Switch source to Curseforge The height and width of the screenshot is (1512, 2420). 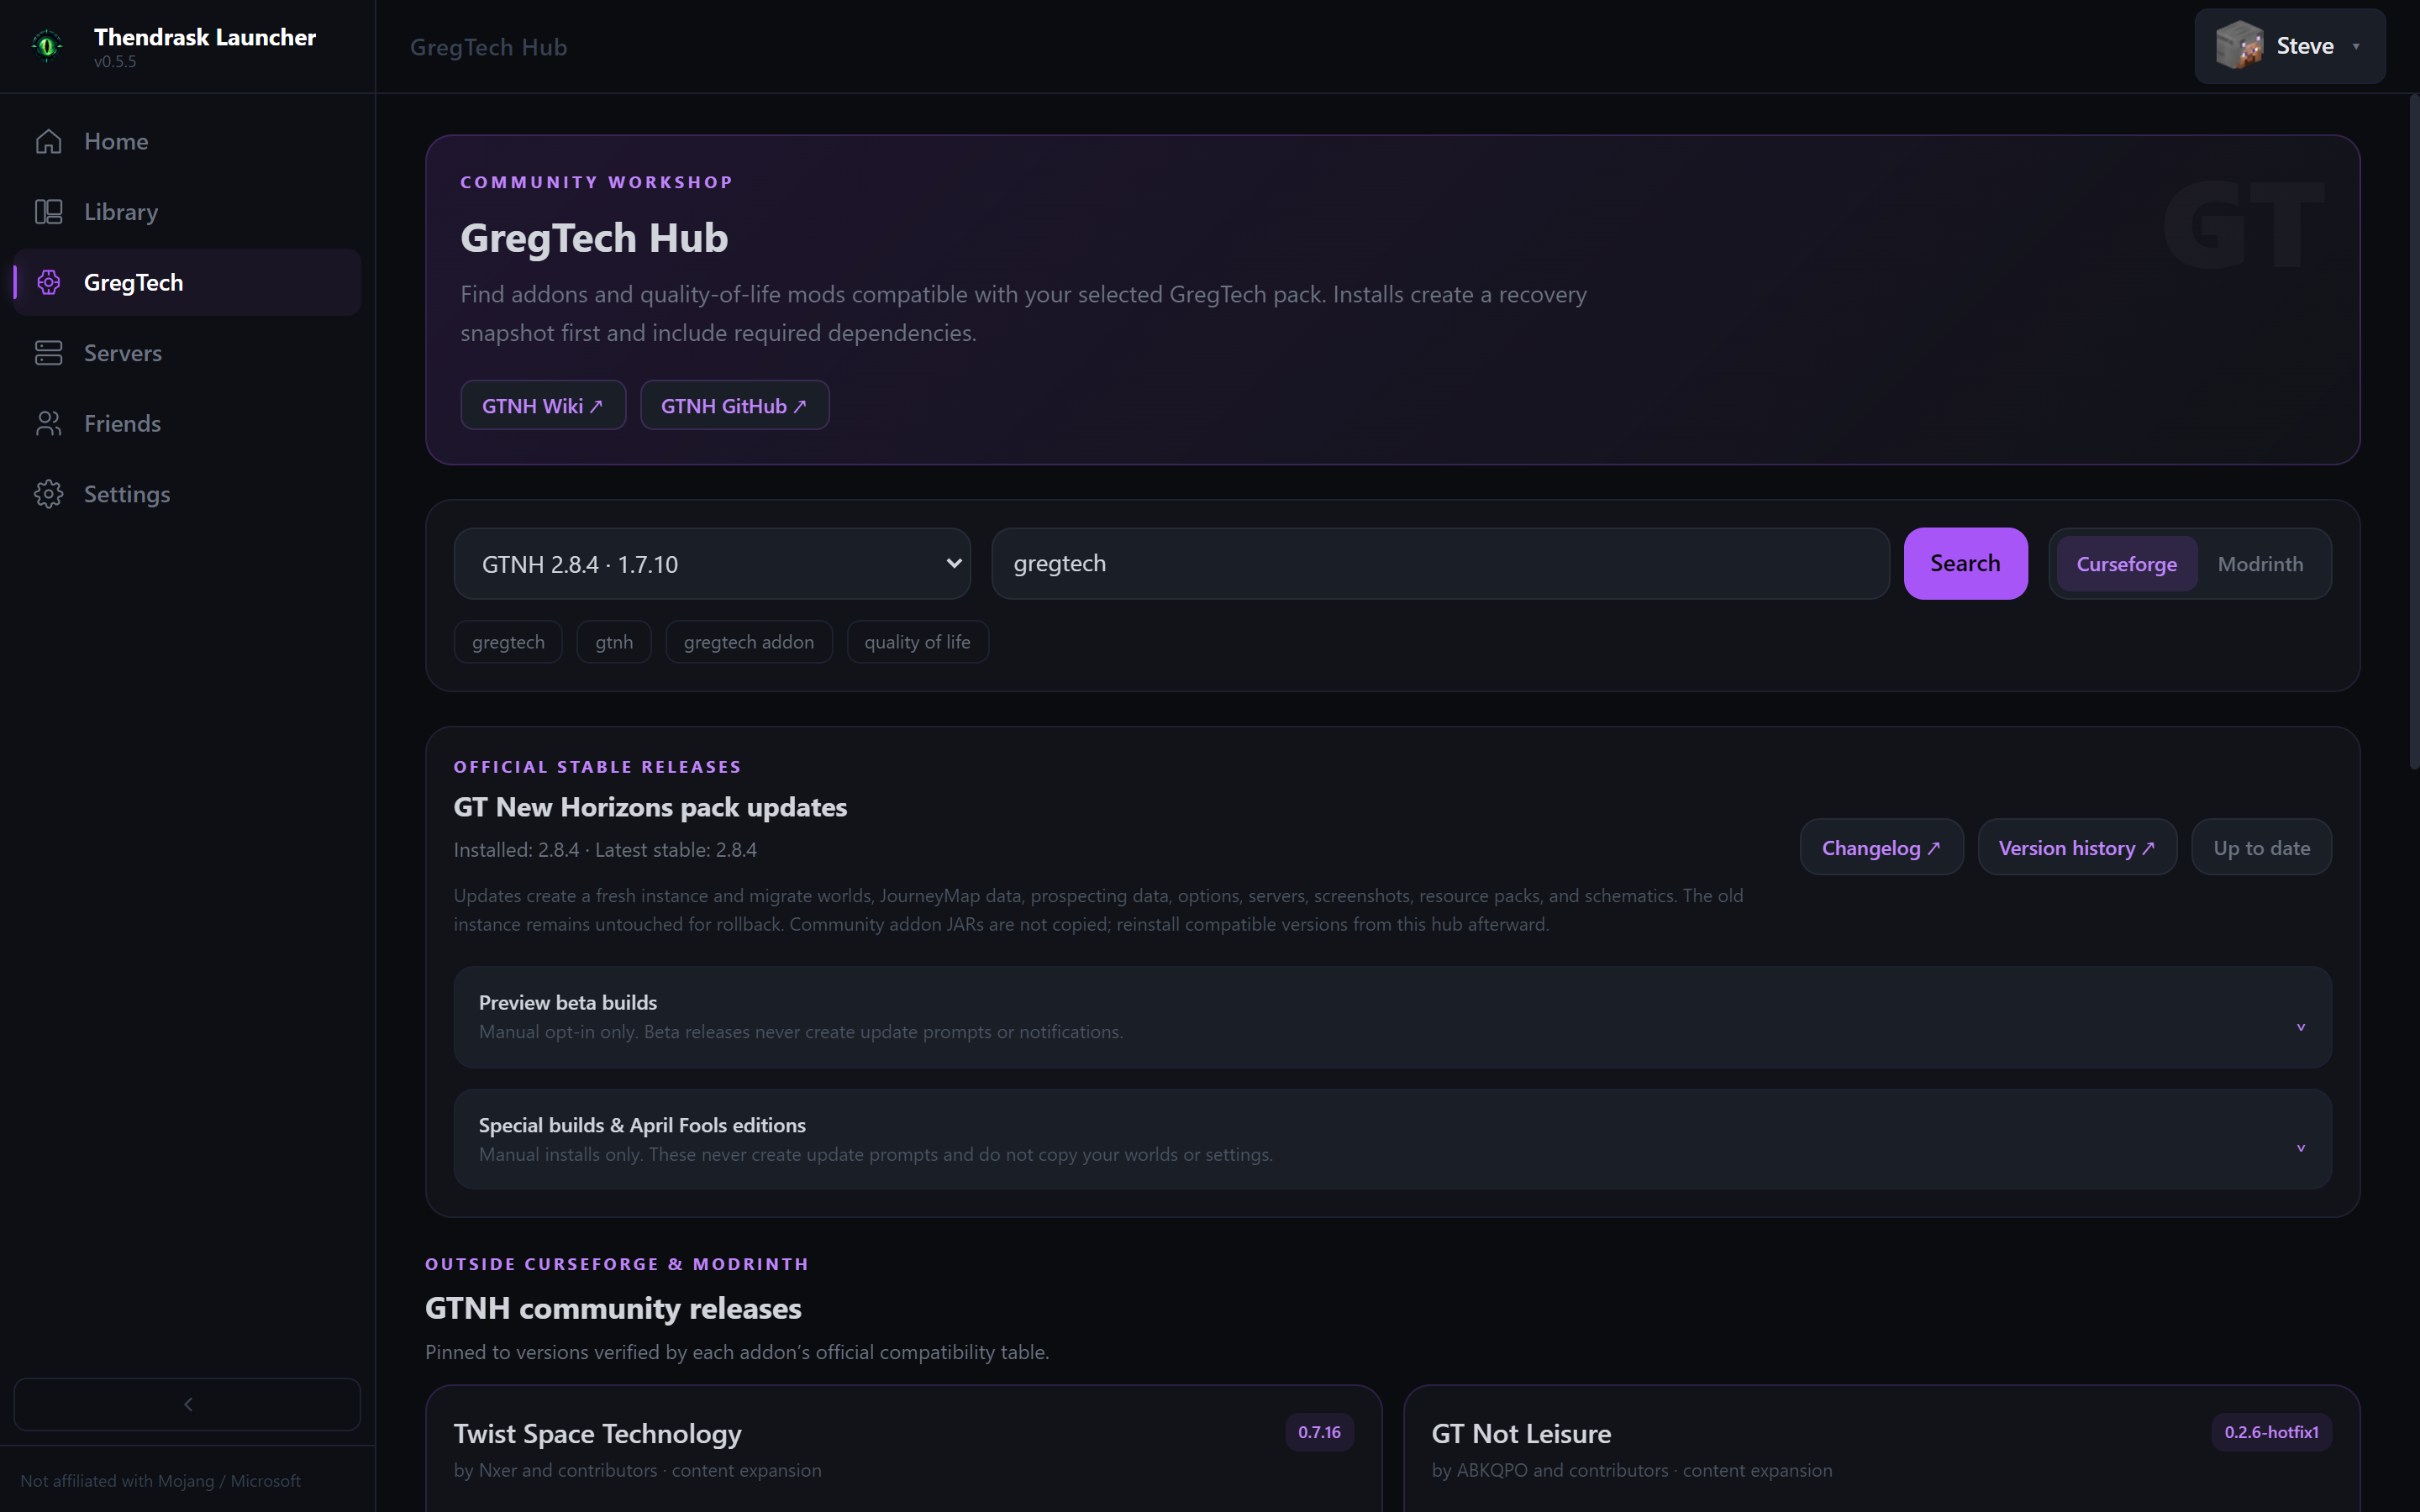point(2126,564)
